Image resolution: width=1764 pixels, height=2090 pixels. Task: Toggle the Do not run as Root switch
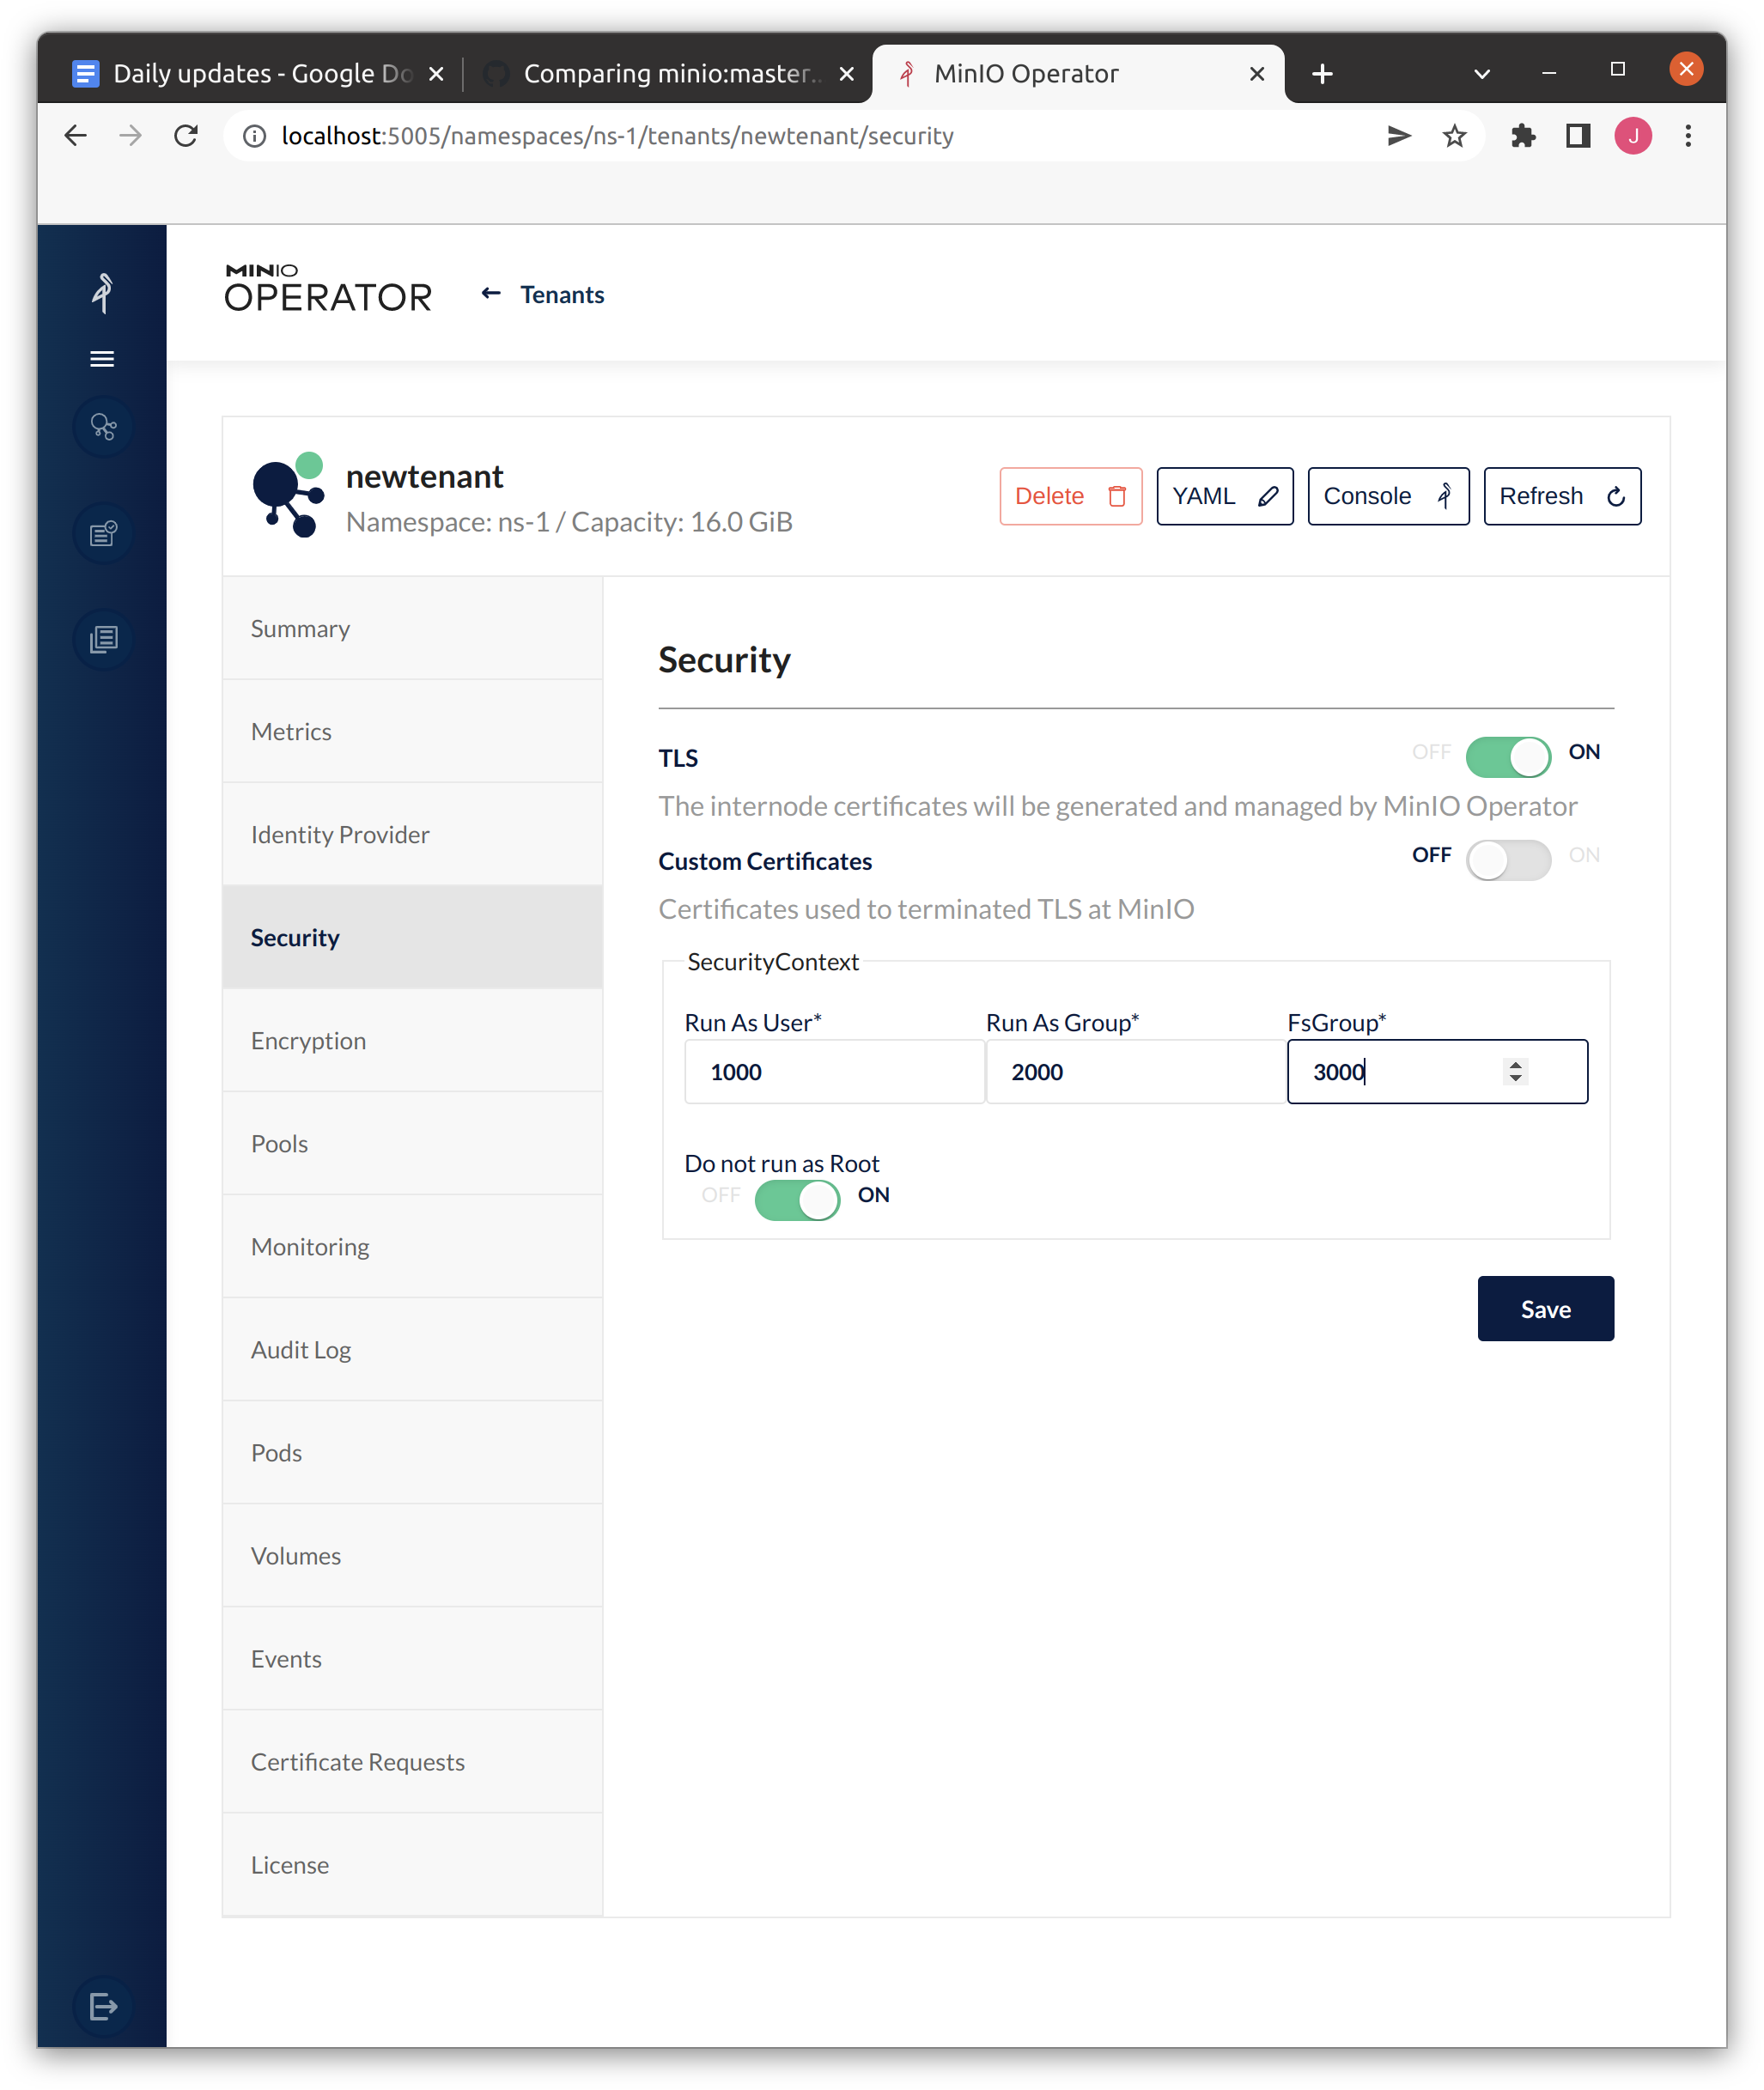point(797,1200)
